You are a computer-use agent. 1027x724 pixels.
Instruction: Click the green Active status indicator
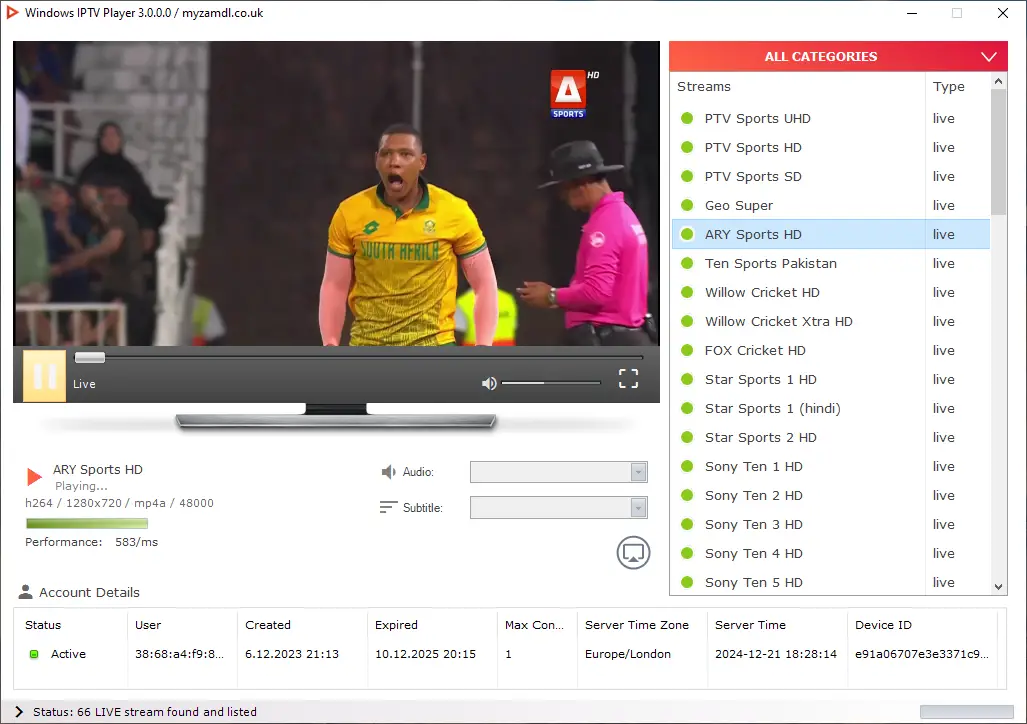[34, 654]
